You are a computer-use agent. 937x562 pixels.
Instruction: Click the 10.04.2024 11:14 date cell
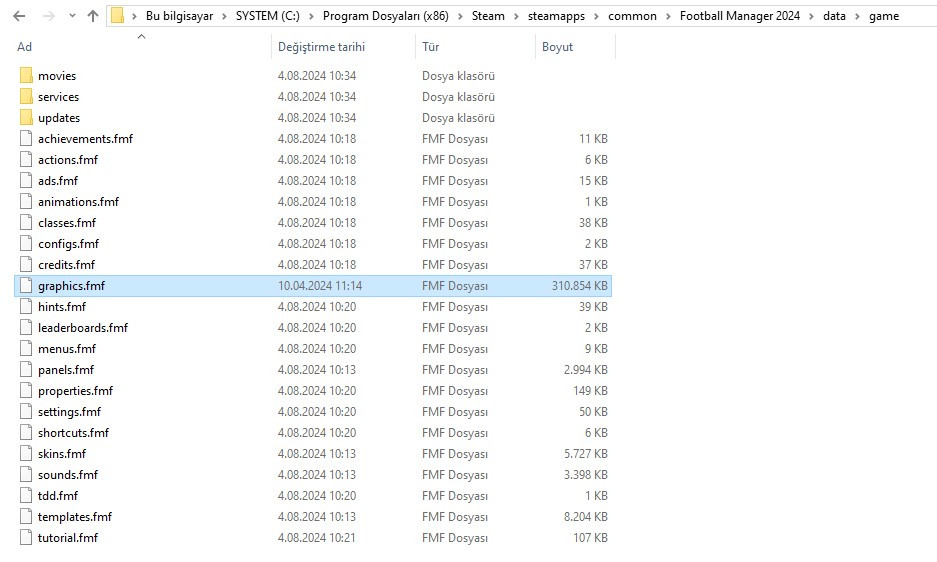pyautogui.click(x=320, y=286)
